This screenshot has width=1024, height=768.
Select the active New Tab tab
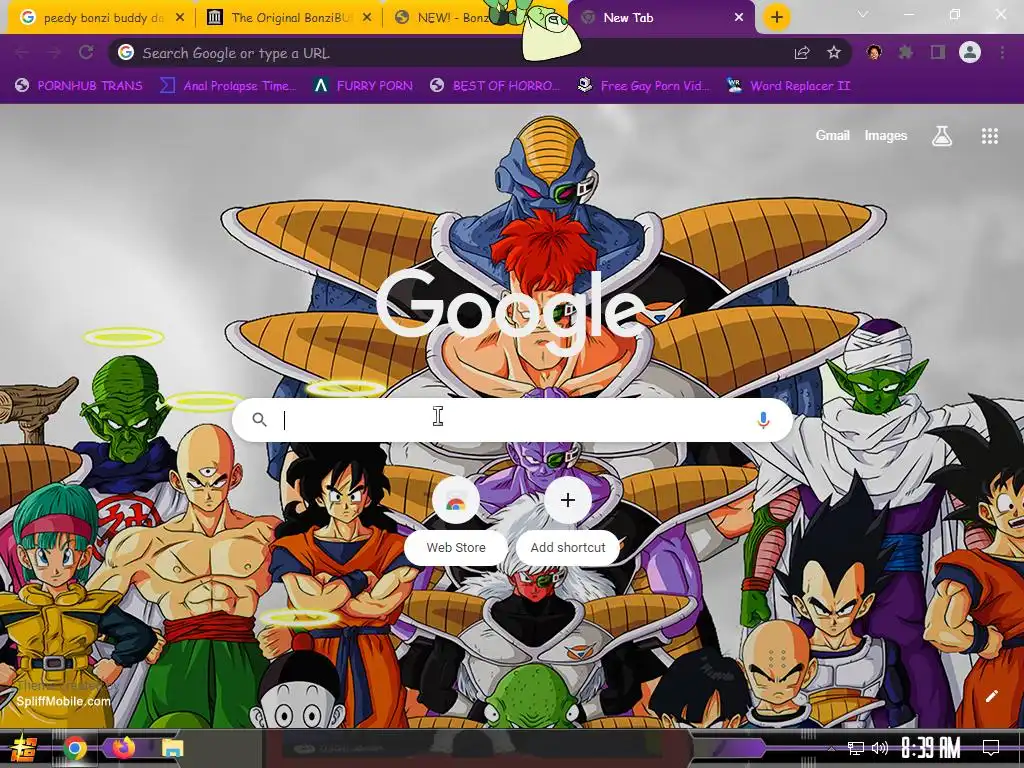[660, 18]
